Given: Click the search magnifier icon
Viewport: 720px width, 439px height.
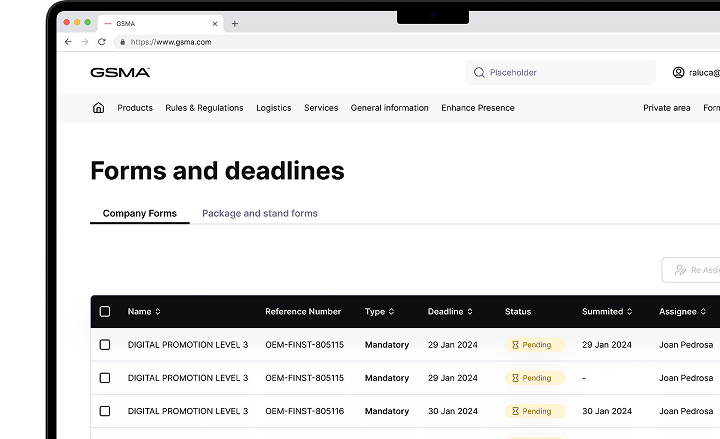Looking at the screenshot, I should point(479,72).
